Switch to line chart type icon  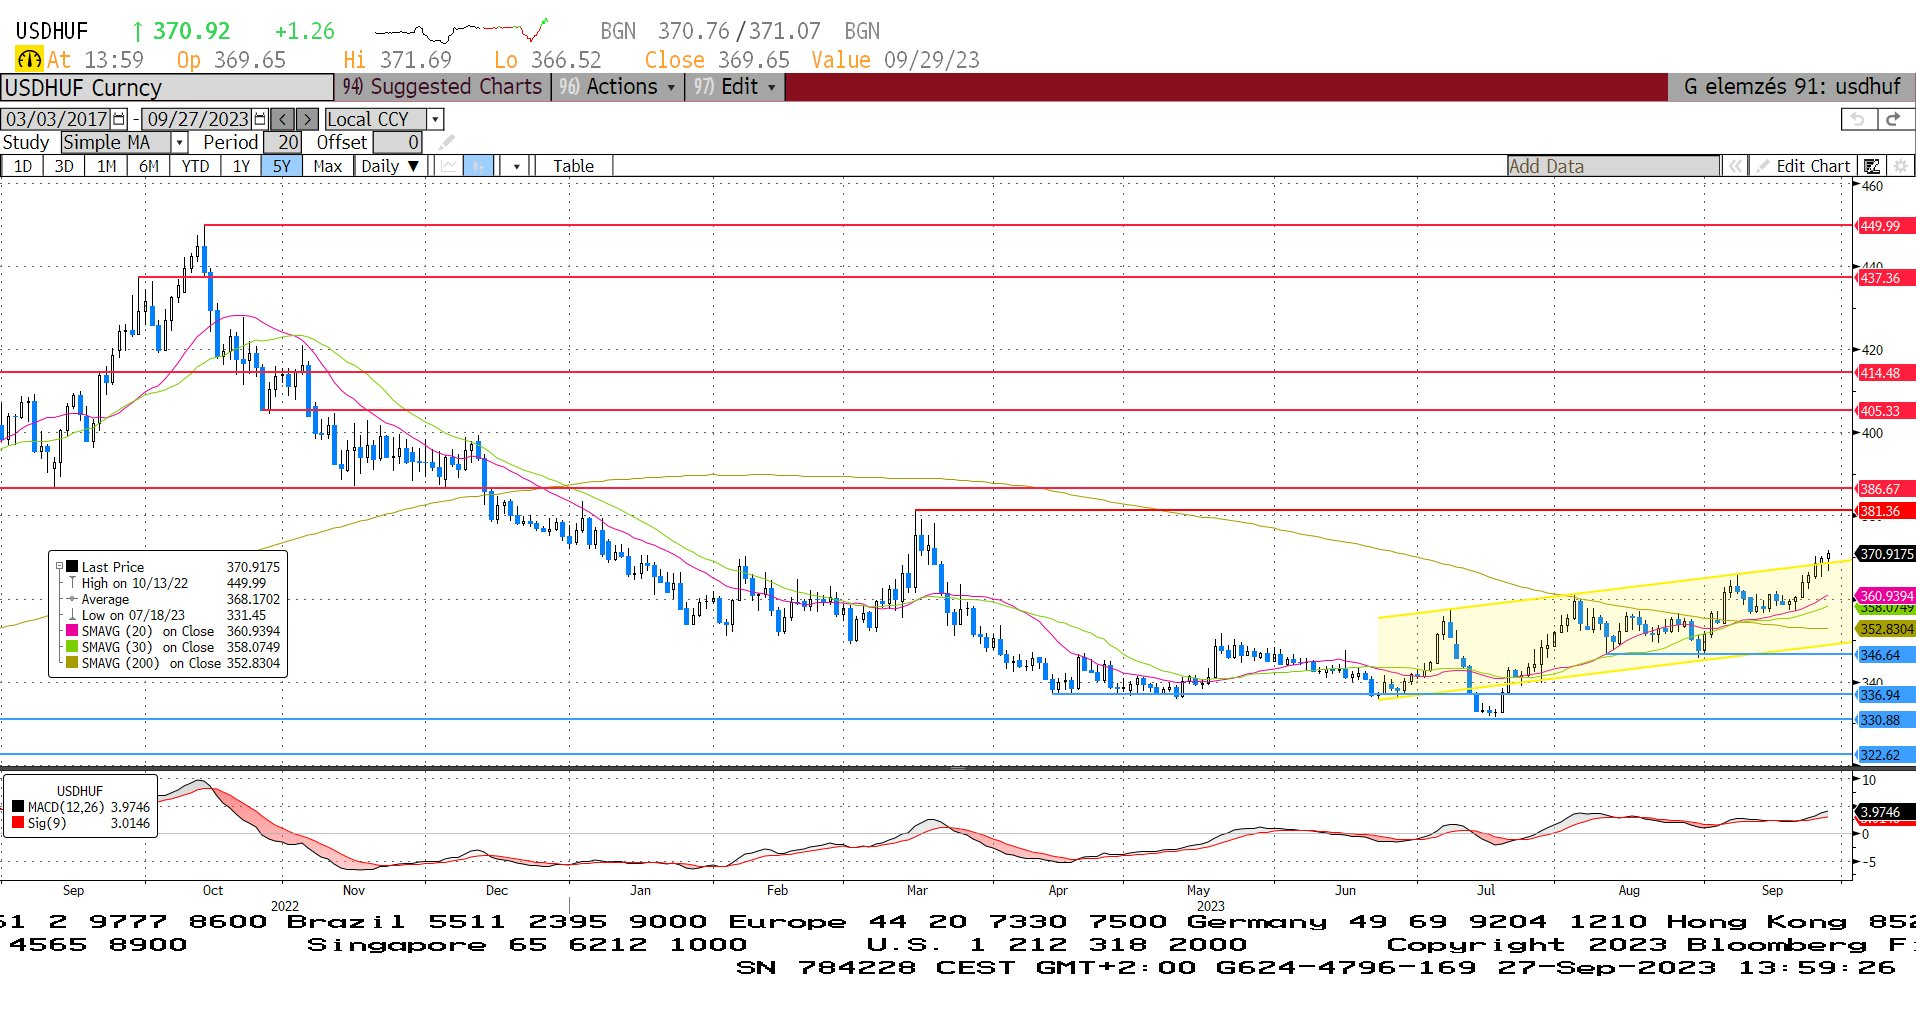point(448,166)
